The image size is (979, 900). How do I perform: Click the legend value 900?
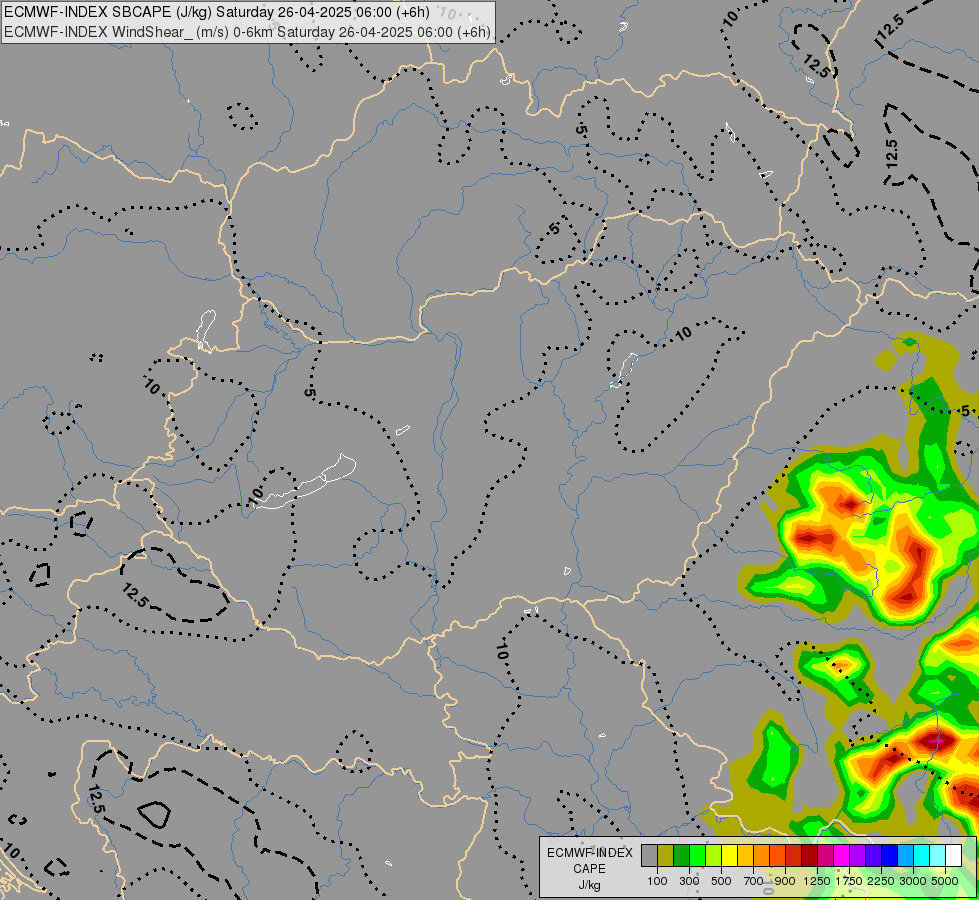coord(785,881)
